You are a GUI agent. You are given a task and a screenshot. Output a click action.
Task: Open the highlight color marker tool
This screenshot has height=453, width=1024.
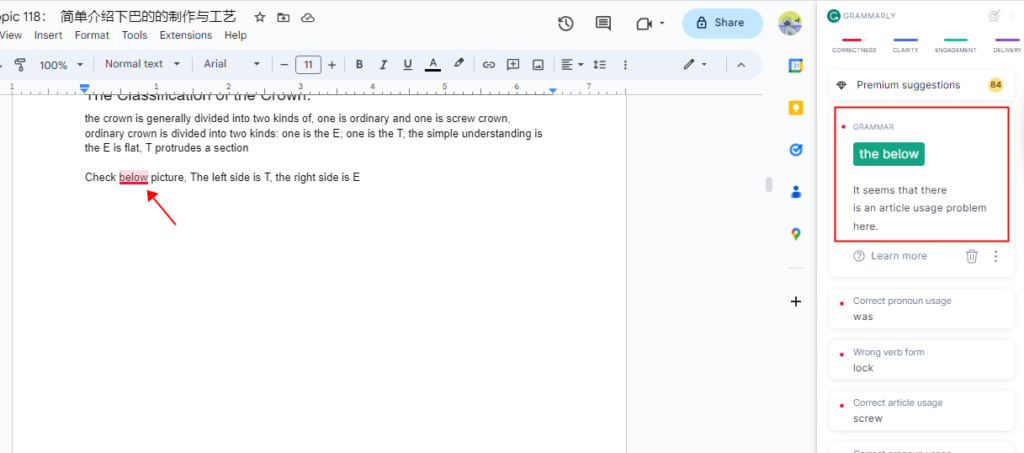point(458,64)
